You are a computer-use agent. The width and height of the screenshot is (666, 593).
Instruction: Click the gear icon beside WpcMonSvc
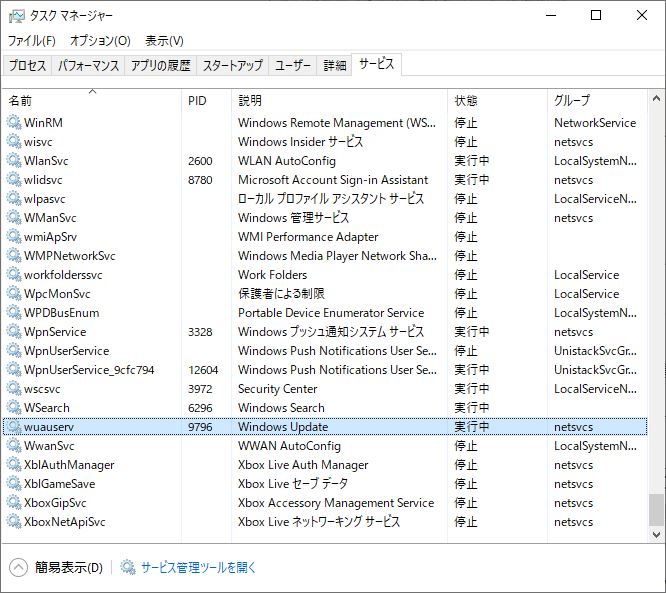pyautogui.click(x=14, y=294)
